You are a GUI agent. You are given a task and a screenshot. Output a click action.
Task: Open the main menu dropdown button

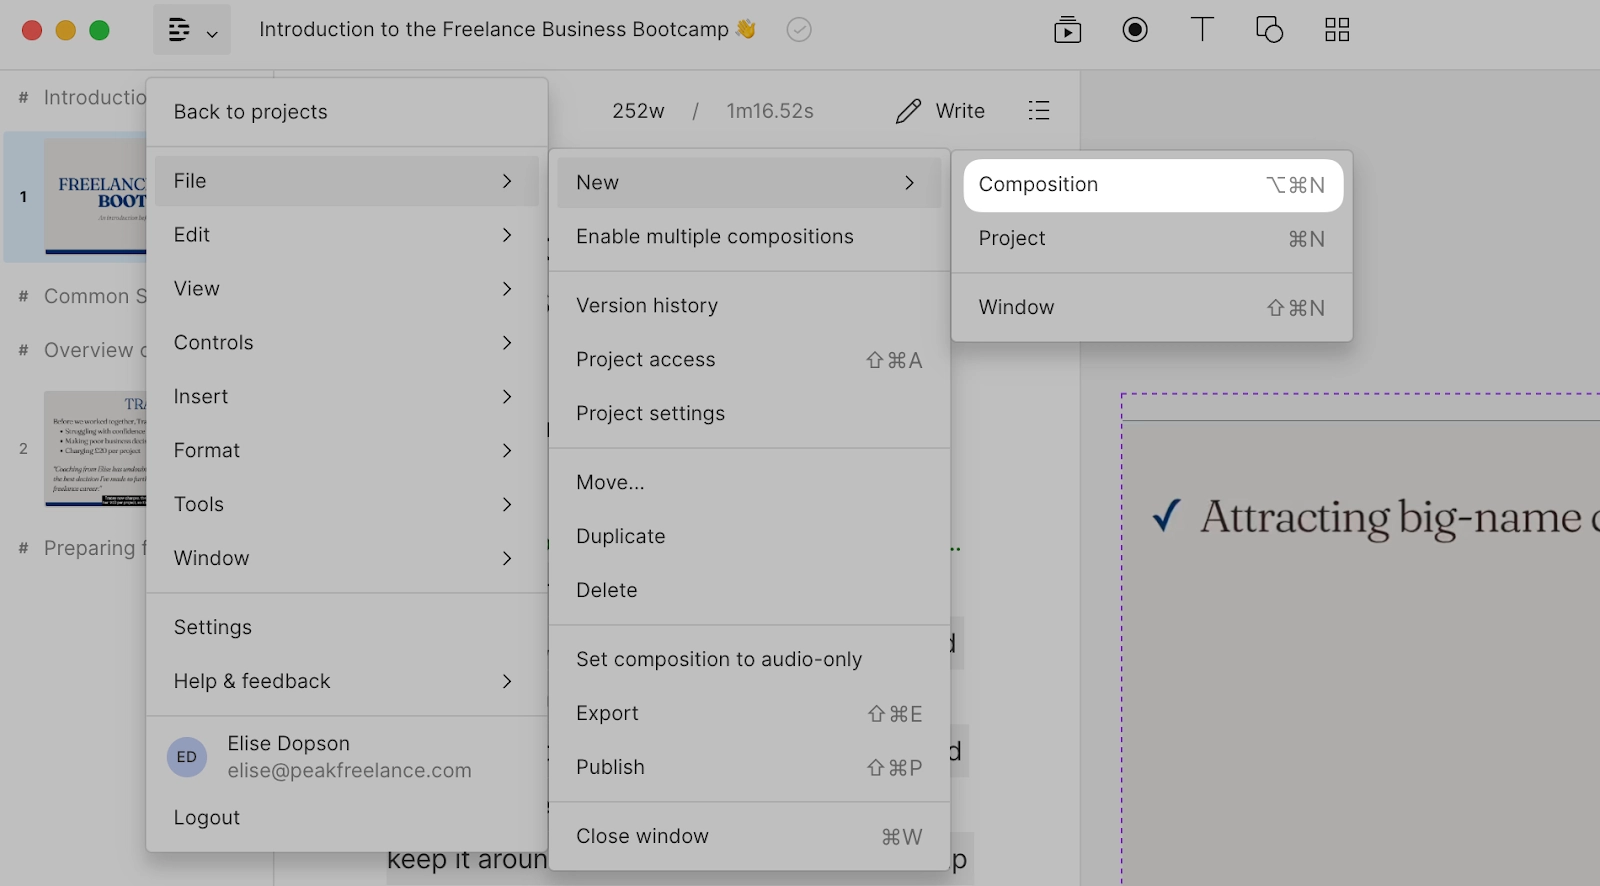pos(192,30)
